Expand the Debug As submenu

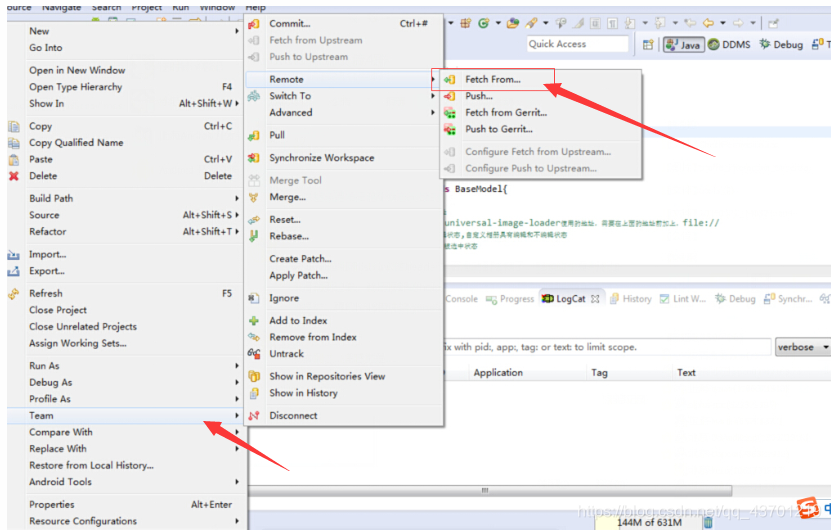point(237,382)
